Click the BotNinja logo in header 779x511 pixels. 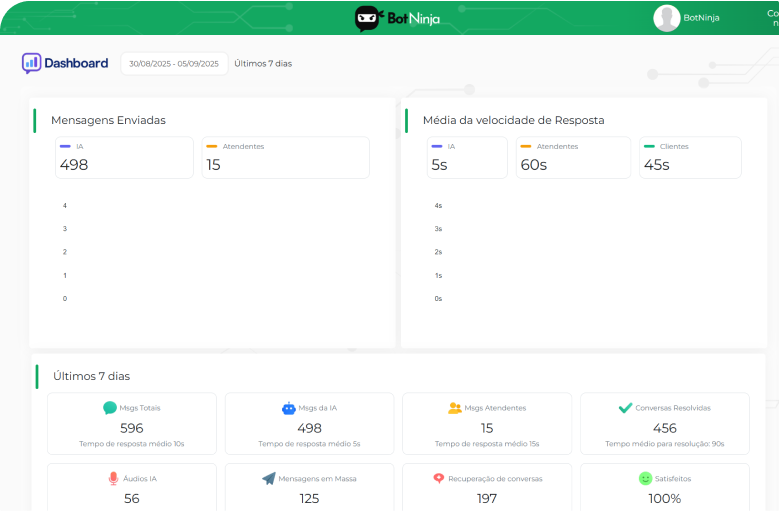pyautogui.click(x=397, y=18)
